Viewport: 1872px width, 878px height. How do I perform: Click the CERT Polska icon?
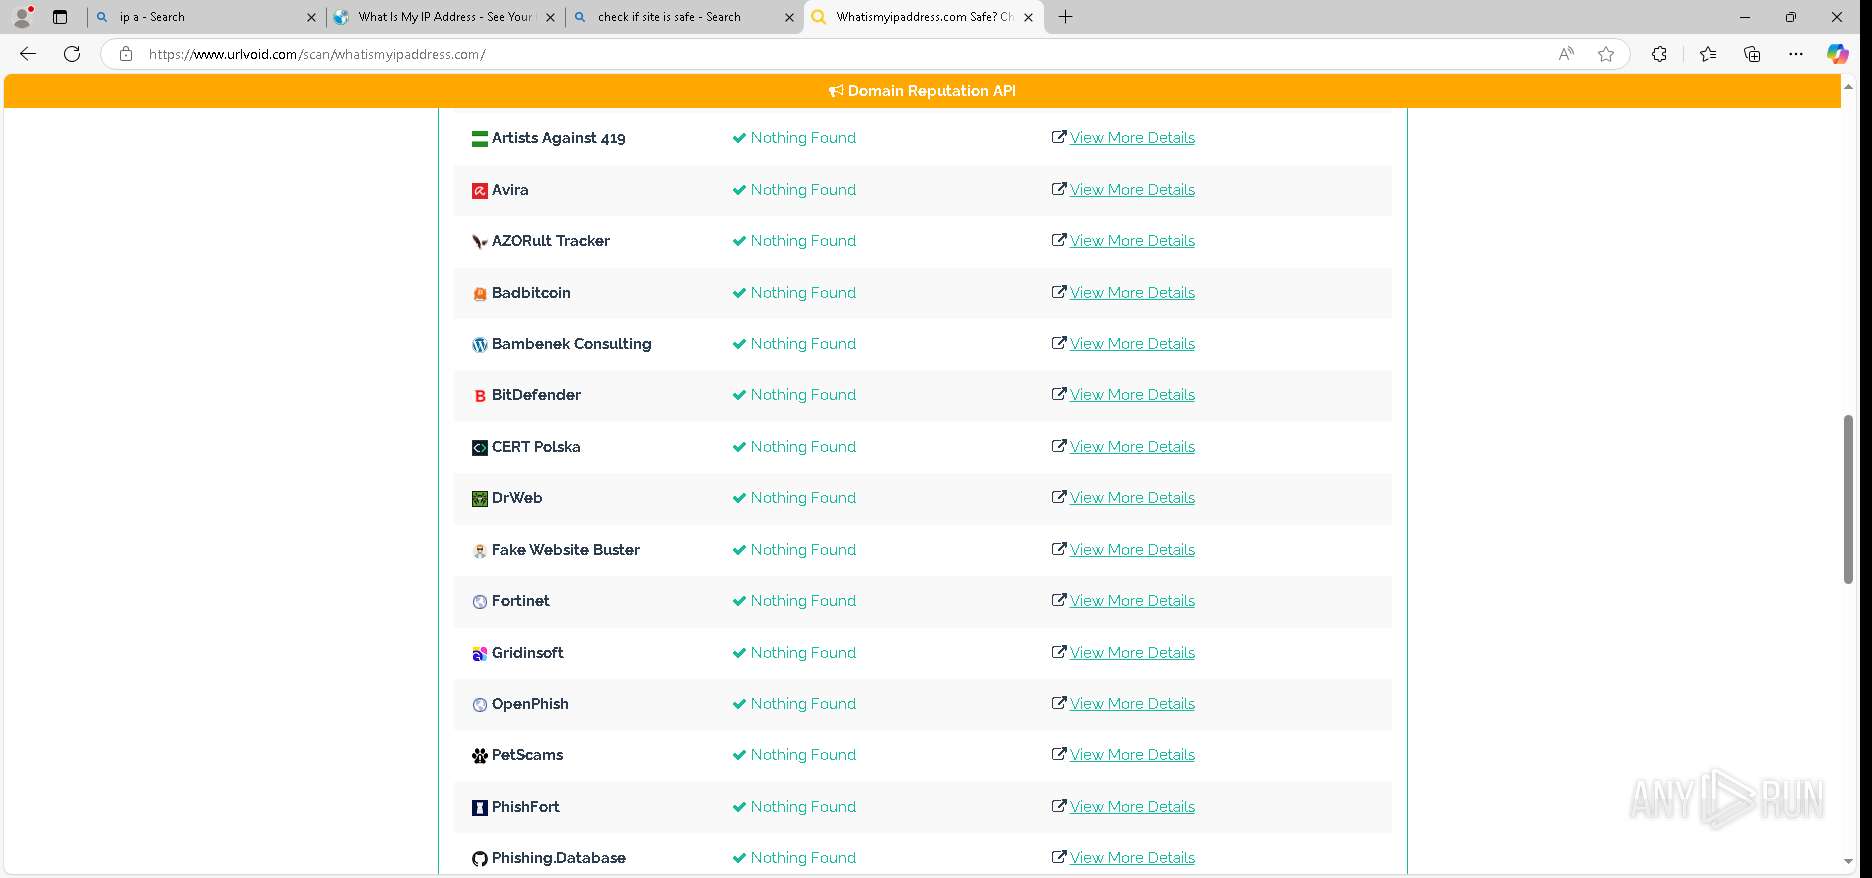click(x=480, y=448)
